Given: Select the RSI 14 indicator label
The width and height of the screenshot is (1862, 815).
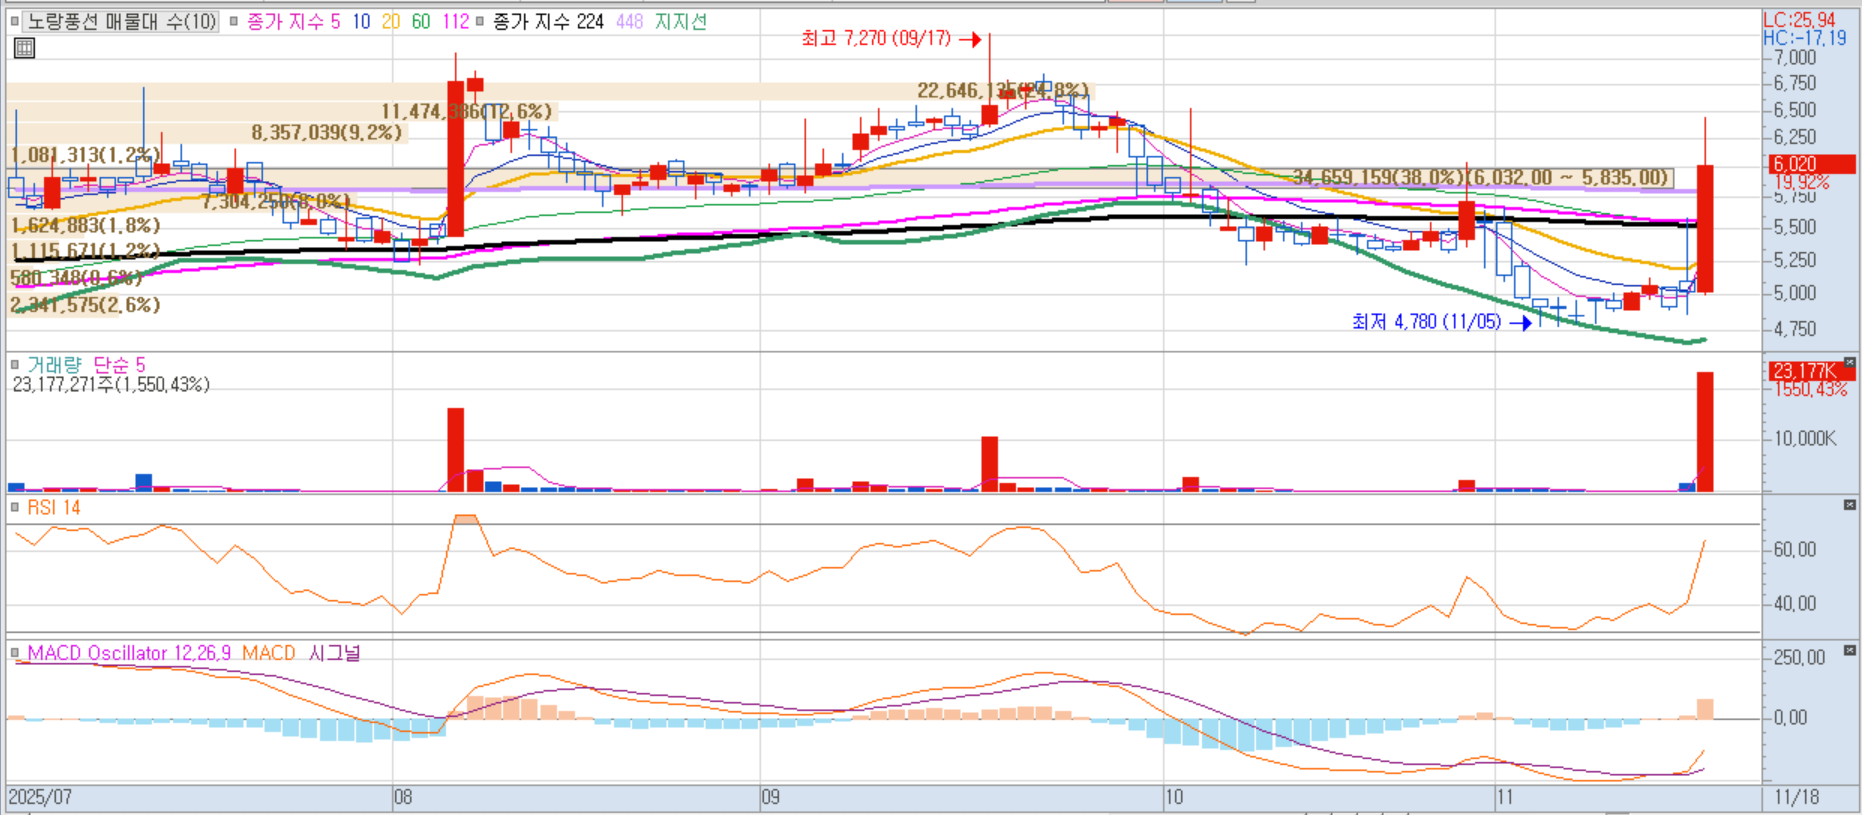Looking at the screenshot, I should point(54,507).
